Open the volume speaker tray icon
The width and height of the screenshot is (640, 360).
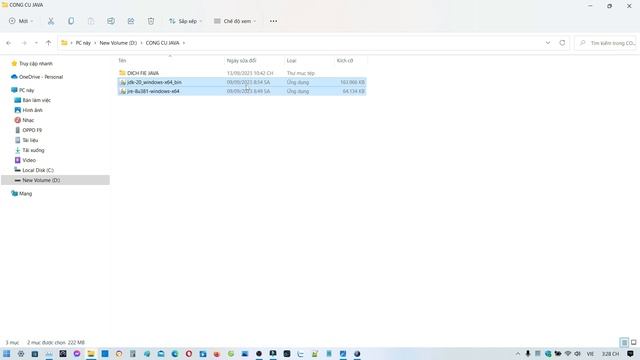click(577, 353)
